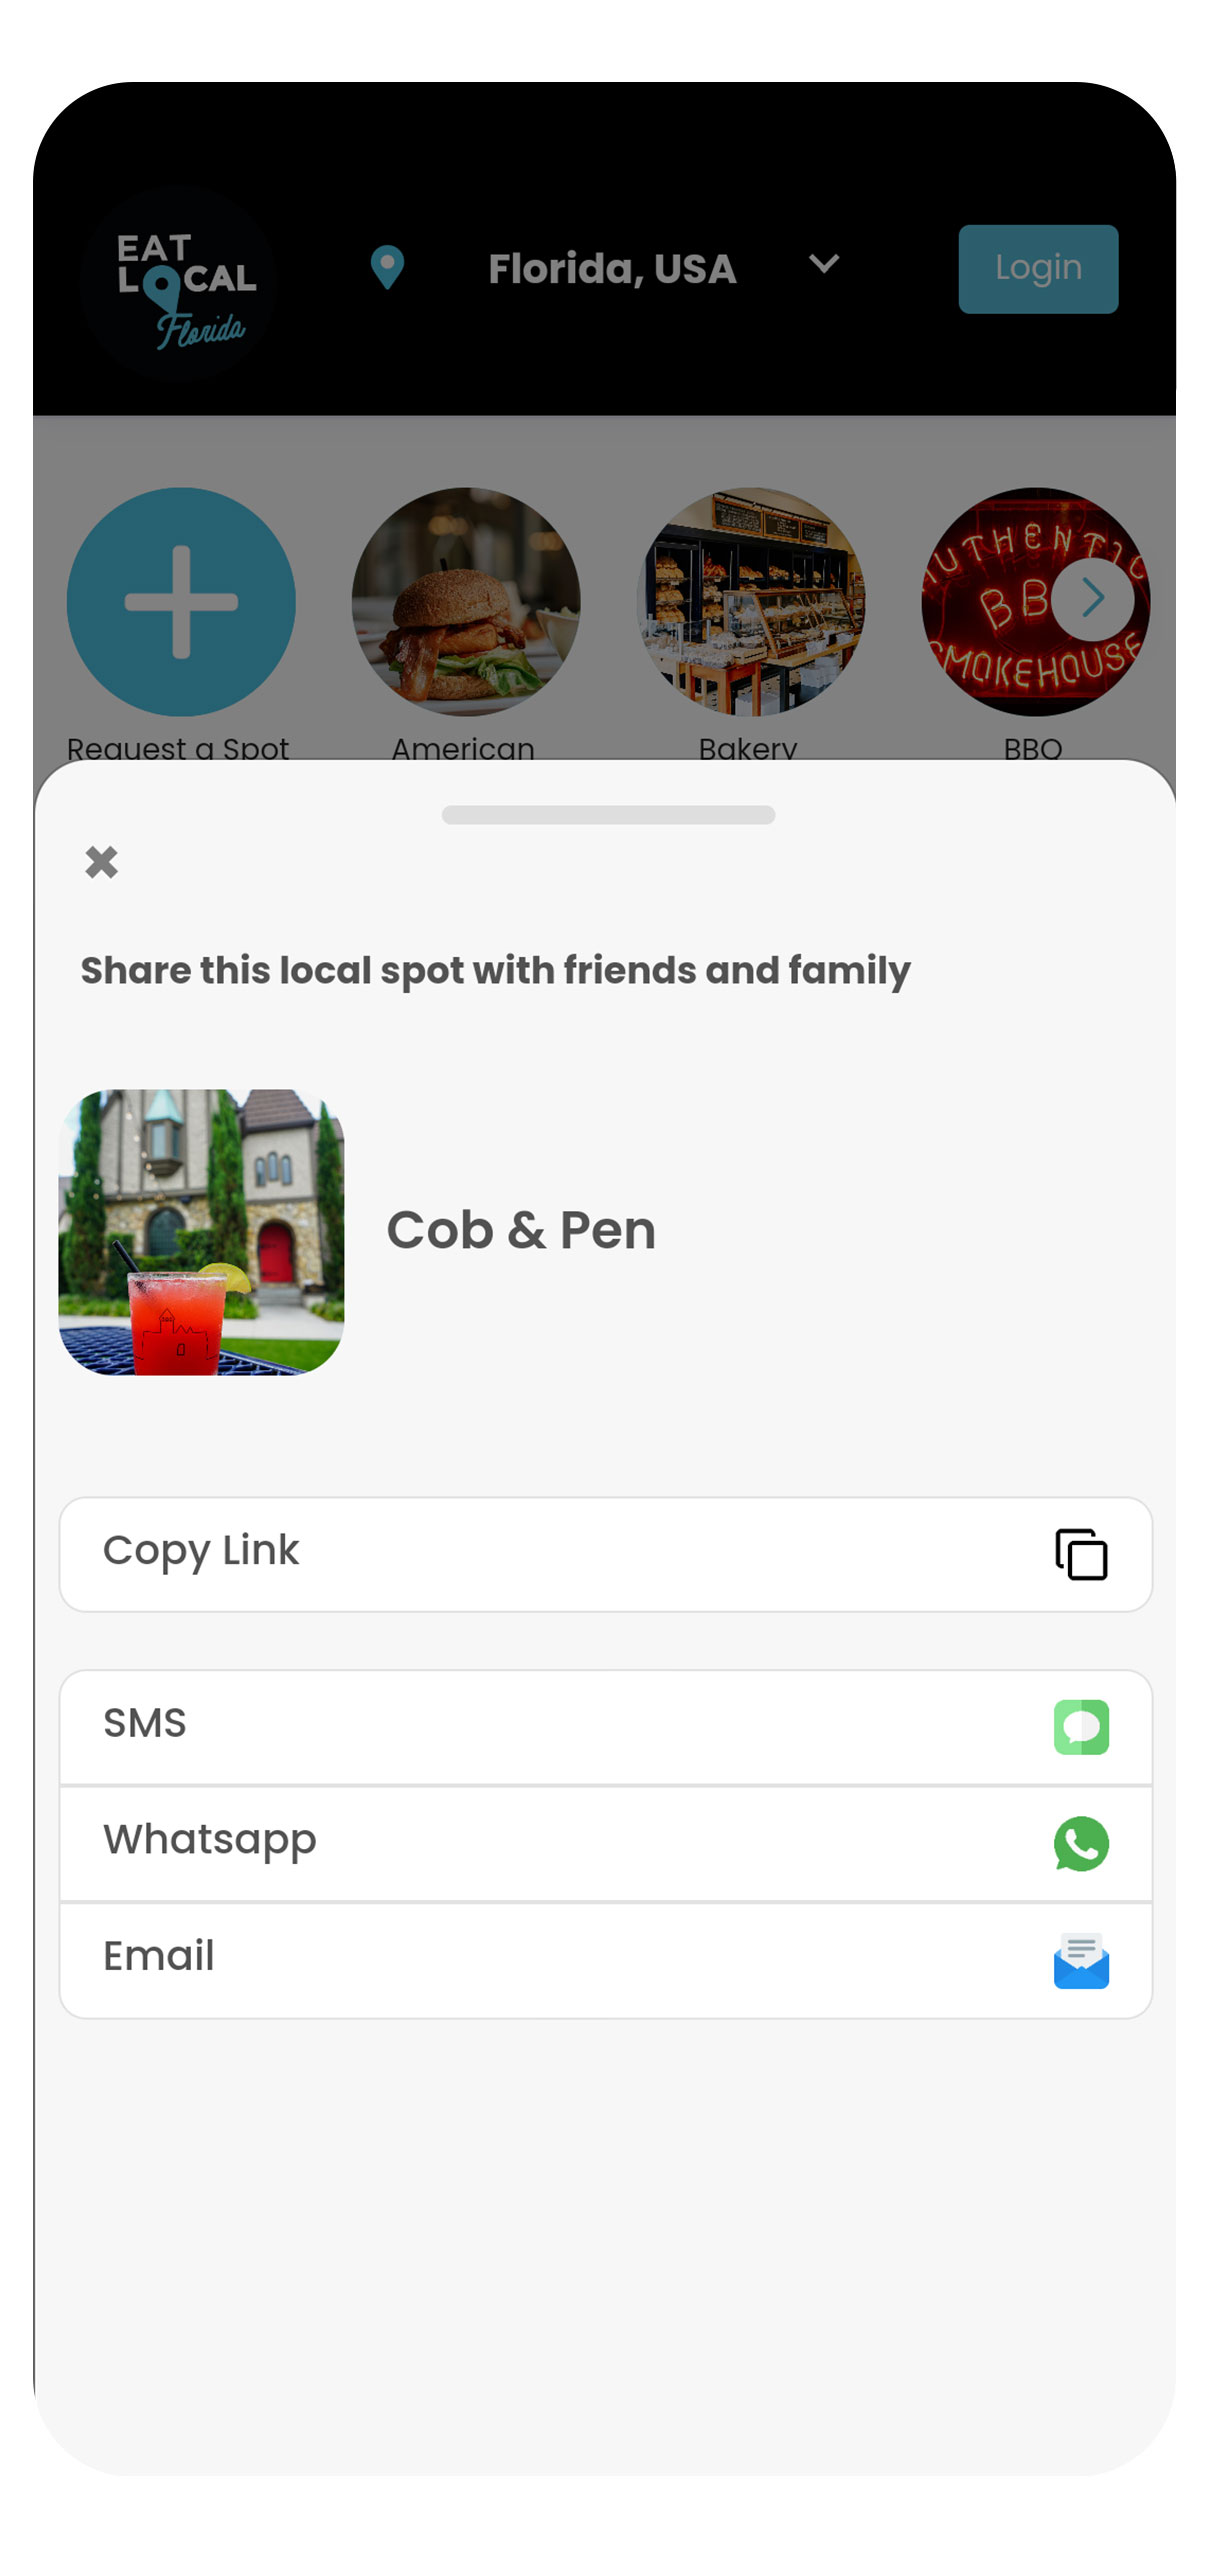Click the bottom sheet drag handle
The height and width of the screenshot is (2560, 1210).
click(x=607, y=814)
